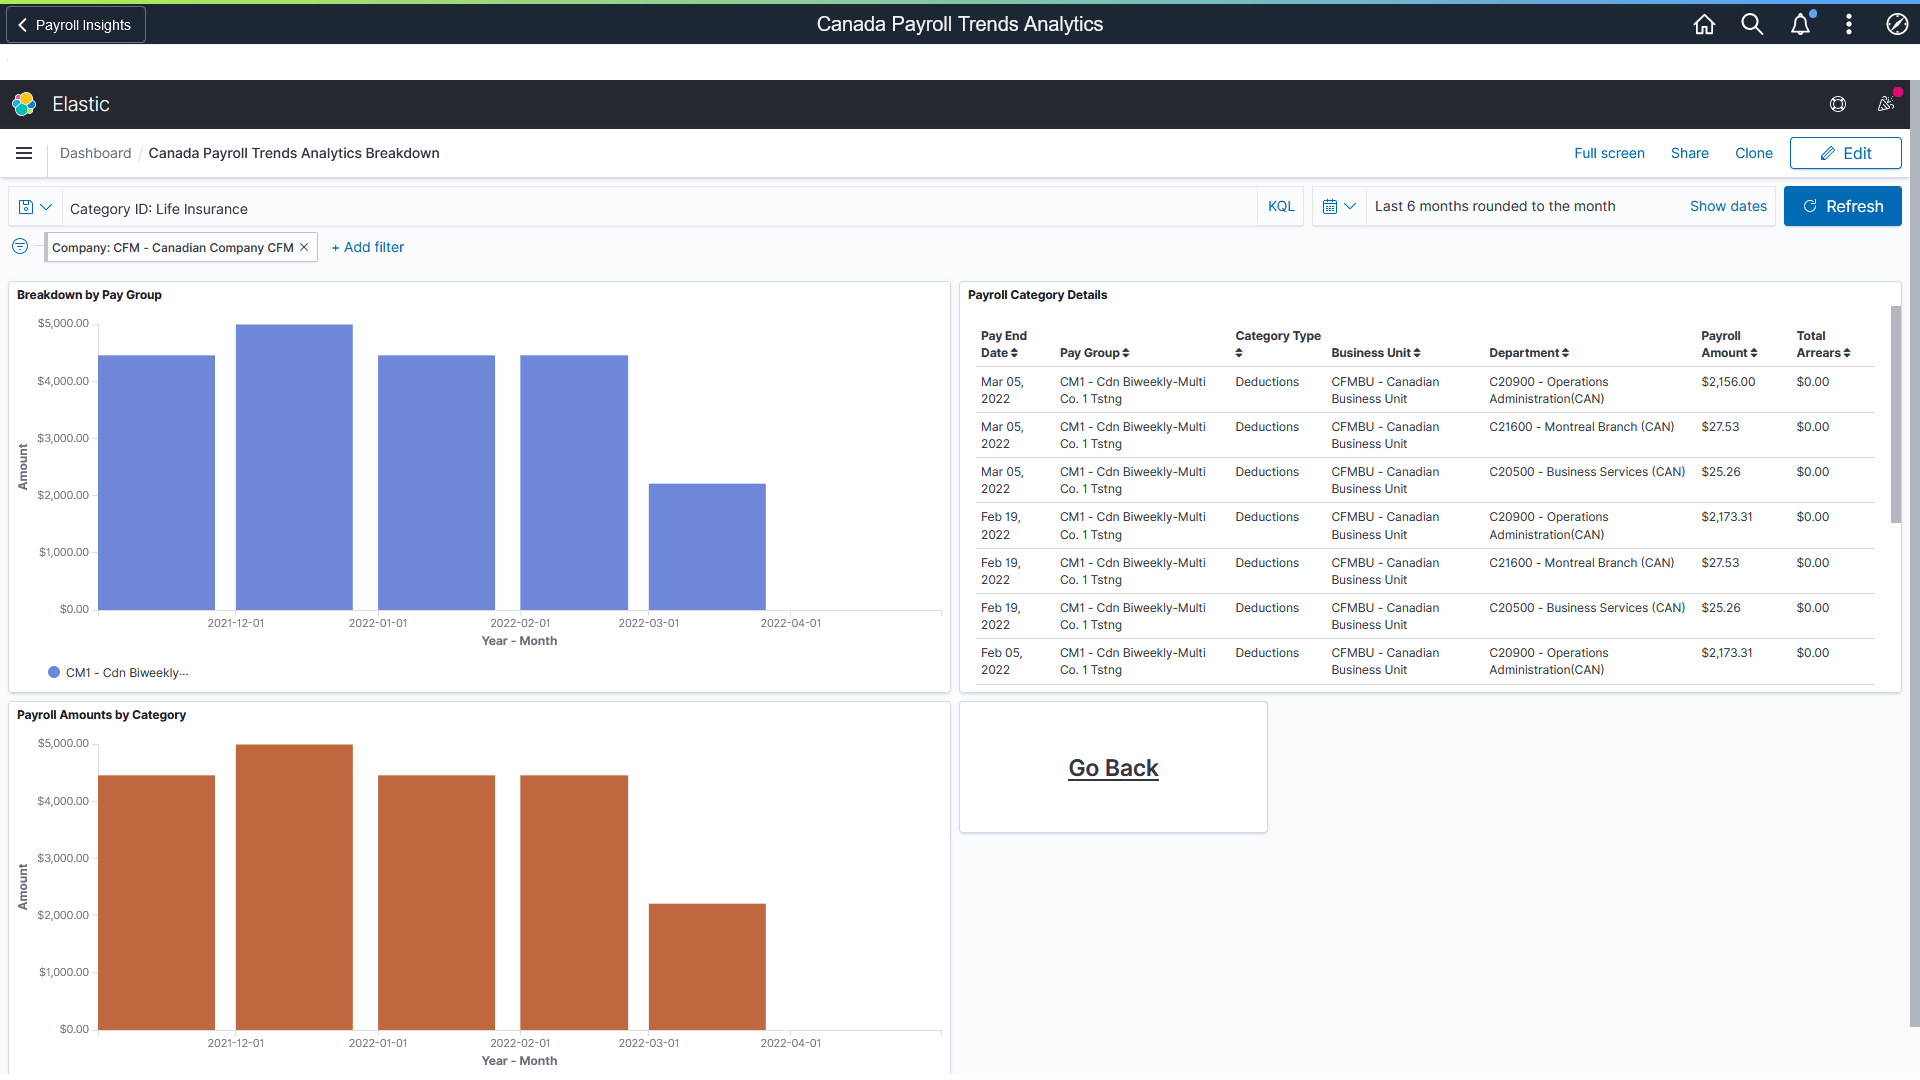Viewport: 1920px width, 1080px height.
Task: Open the hamburger navigation menu
Action: point(24,153)
